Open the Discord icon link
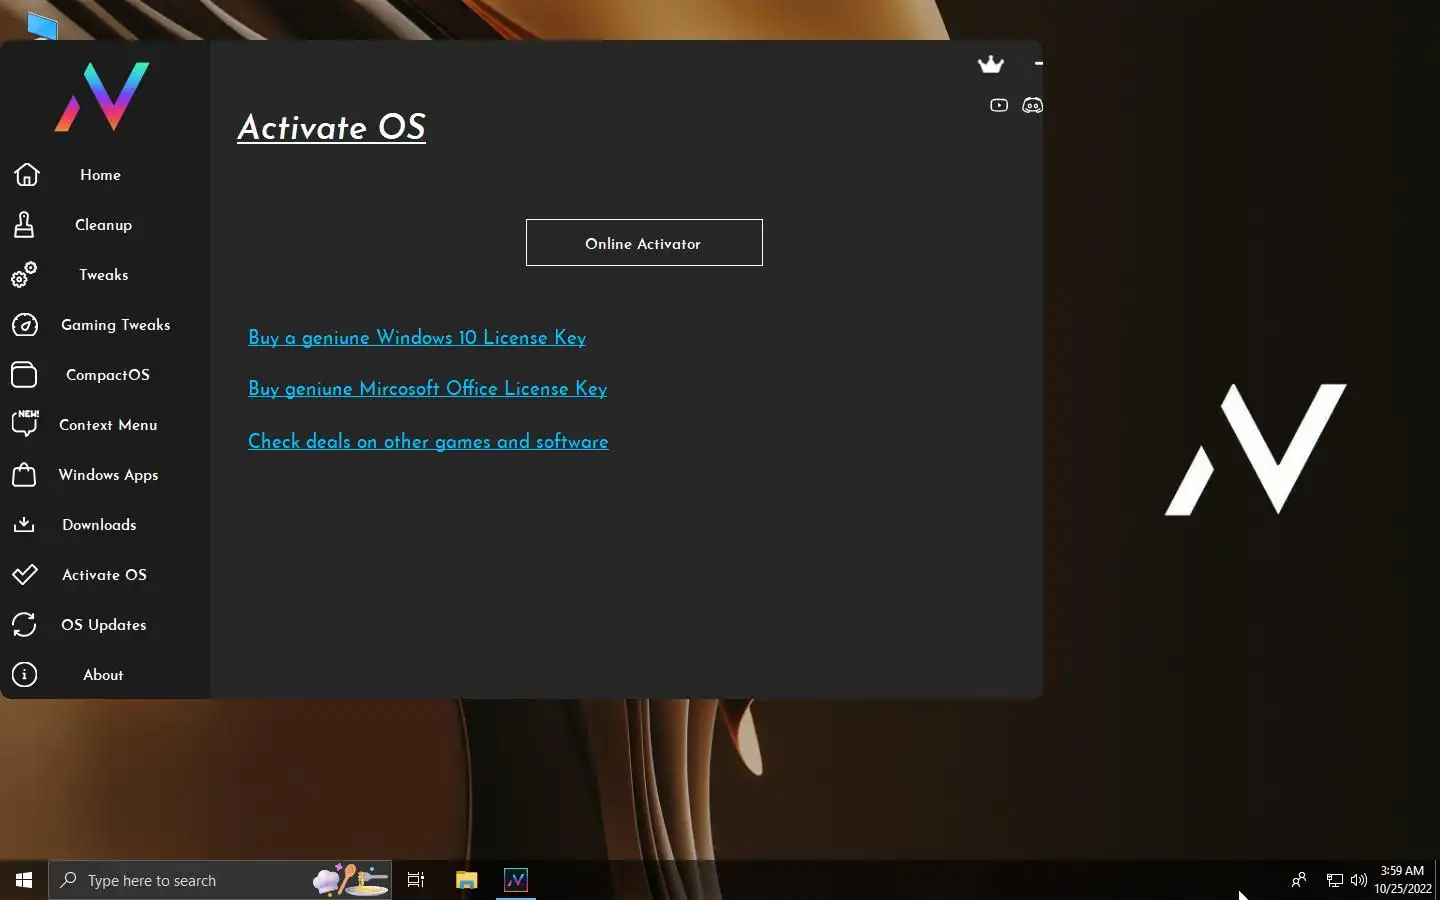This screenshot has width=1440, height=900. point(1032,105)
